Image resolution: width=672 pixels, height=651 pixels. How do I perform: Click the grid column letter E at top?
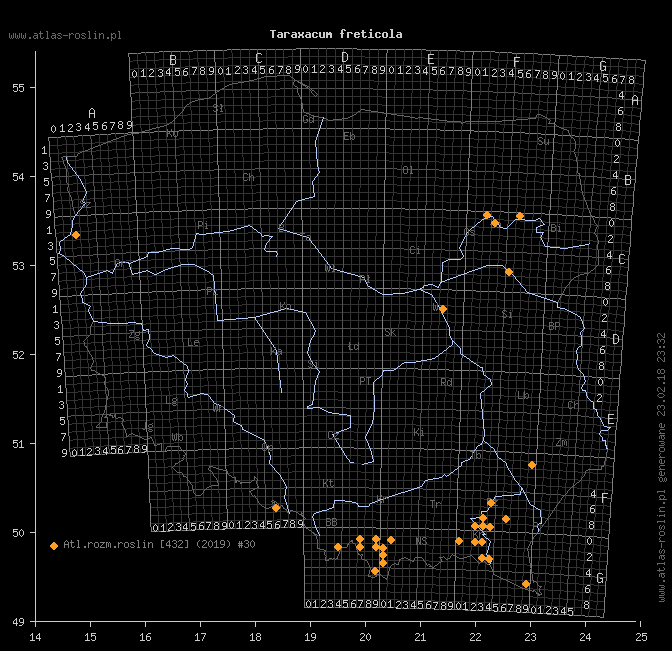tap(431, 59)
